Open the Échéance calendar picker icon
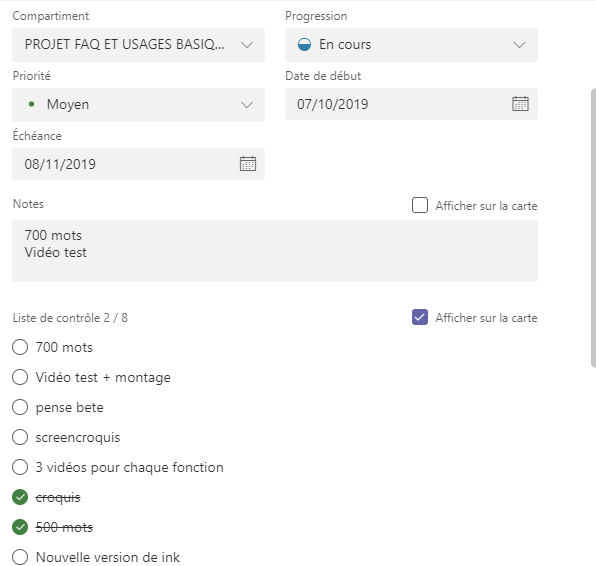The image size is (596, 566). tap(247, 164)
